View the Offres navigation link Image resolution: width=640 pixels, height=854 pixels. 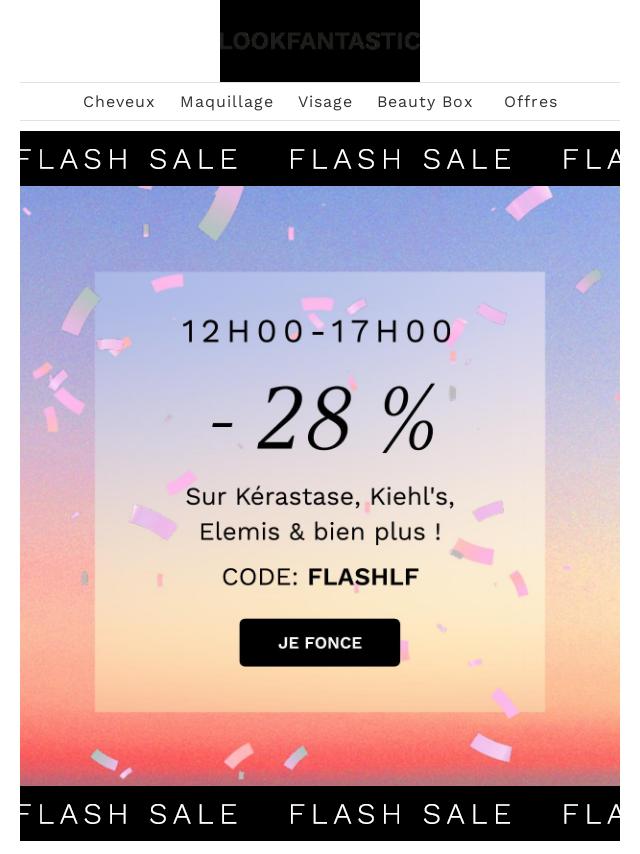tap(531, 102)
